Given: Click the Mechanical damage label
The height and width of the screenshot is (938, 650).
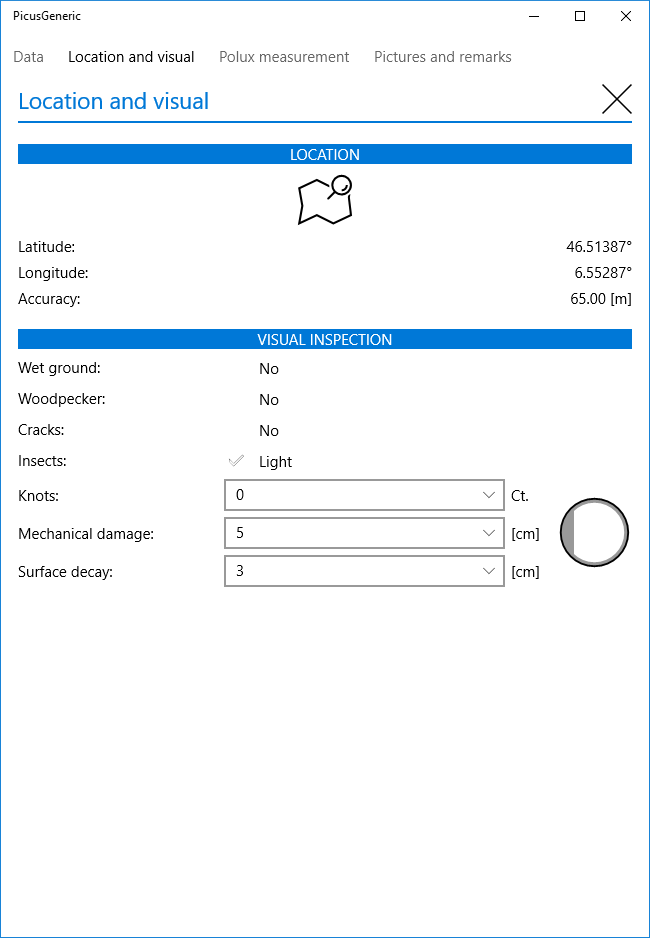Looking at the screenshot, I should [86, 534].
